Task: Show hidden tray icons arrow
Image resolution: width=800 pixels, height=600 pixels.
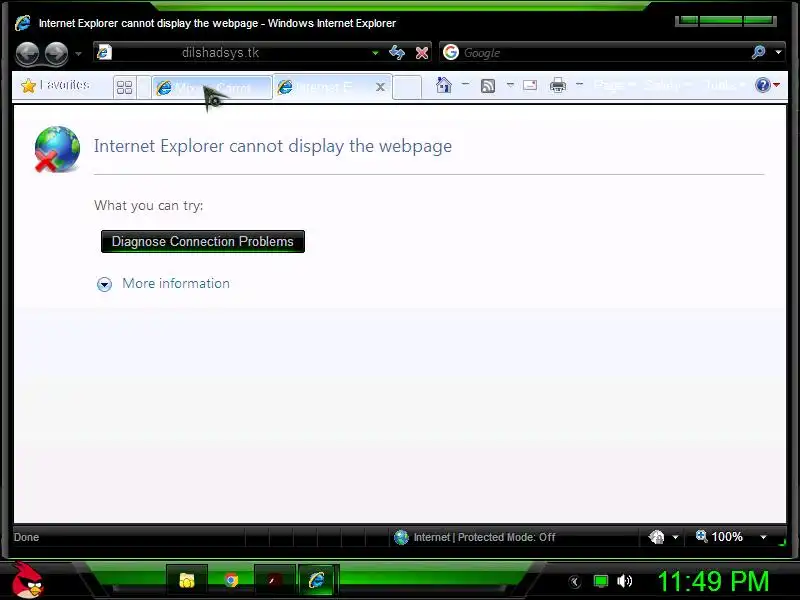Action: [x=575, y=582]
